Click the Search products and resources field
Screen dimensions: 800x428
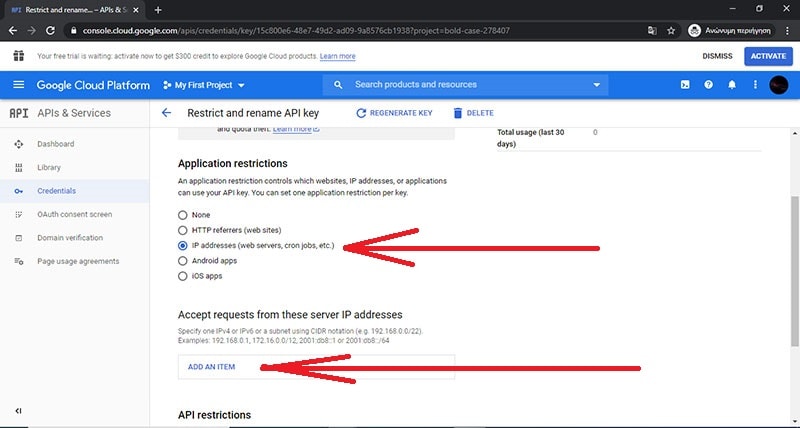pyautogui.click(x=460, y=85)
